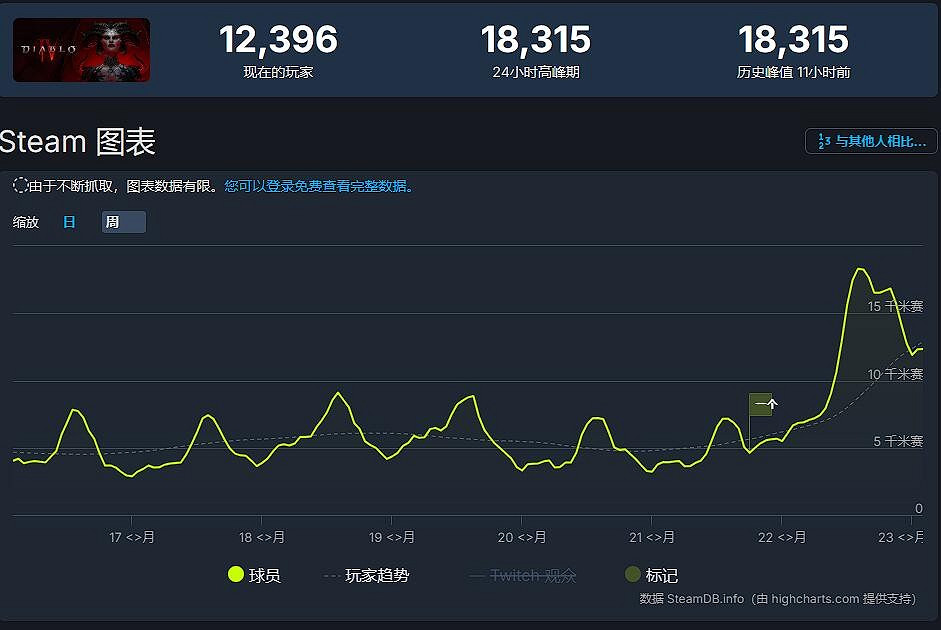The height and width of the screenshot is (630, 941).
Task: Click the Twitch 观众 legend line icon
Action: [479, 575]
